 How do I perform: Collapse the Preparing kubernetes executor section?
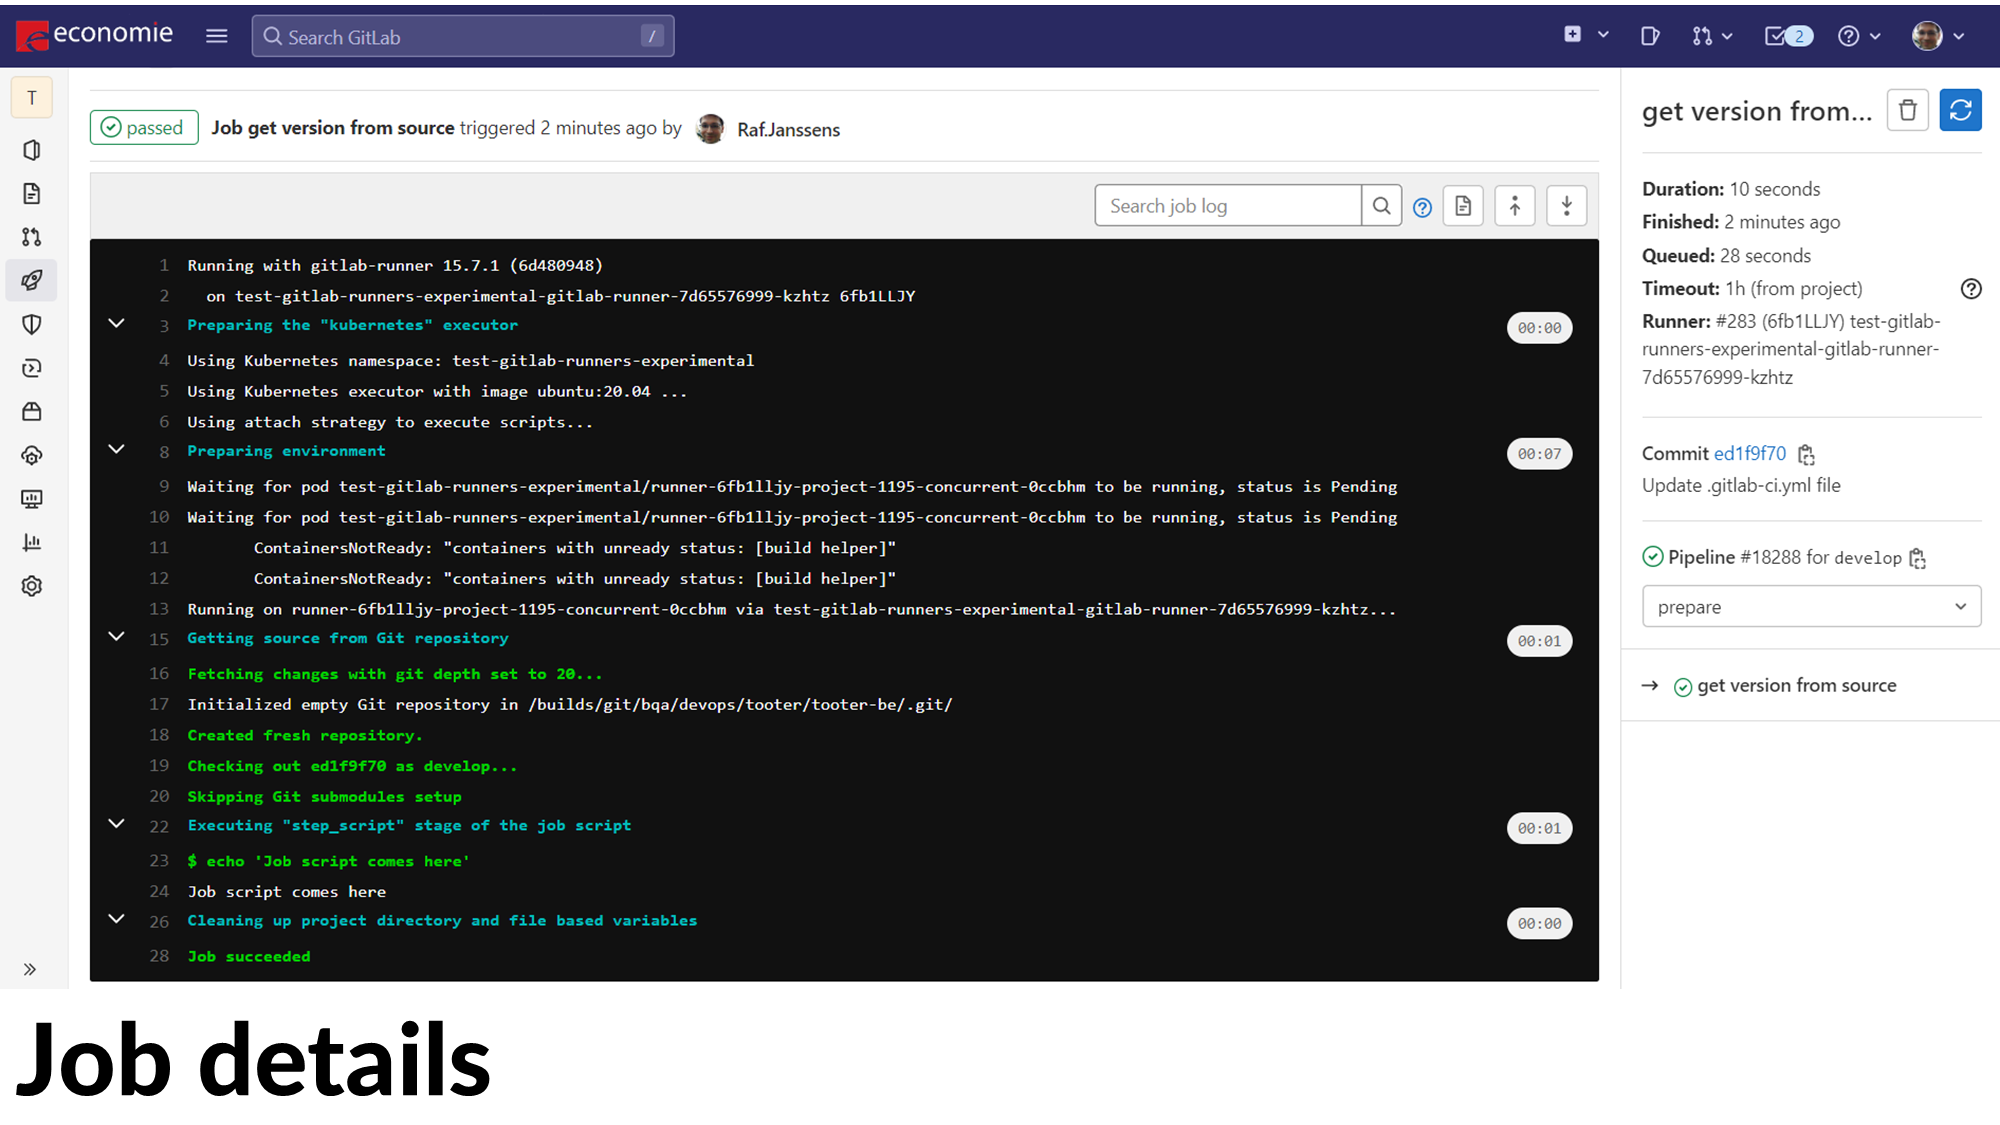point(117,324)
